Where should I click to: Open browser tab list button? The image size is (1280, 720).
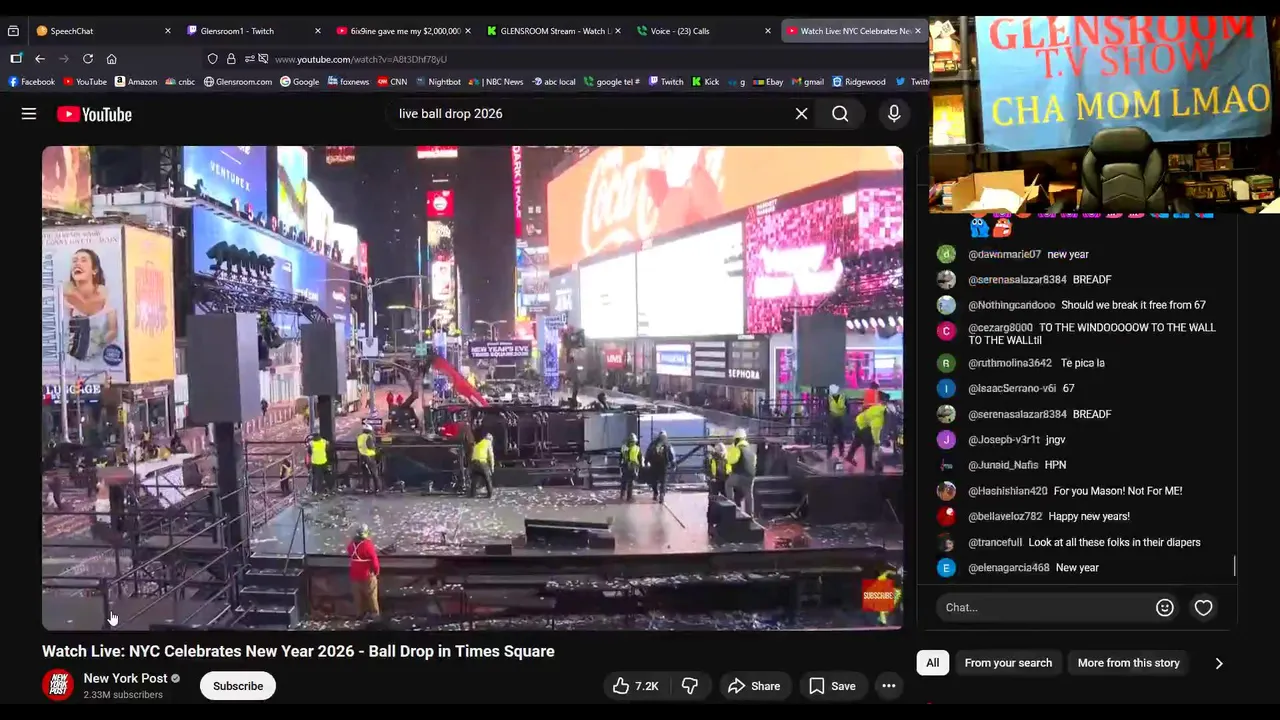point(13,31)
